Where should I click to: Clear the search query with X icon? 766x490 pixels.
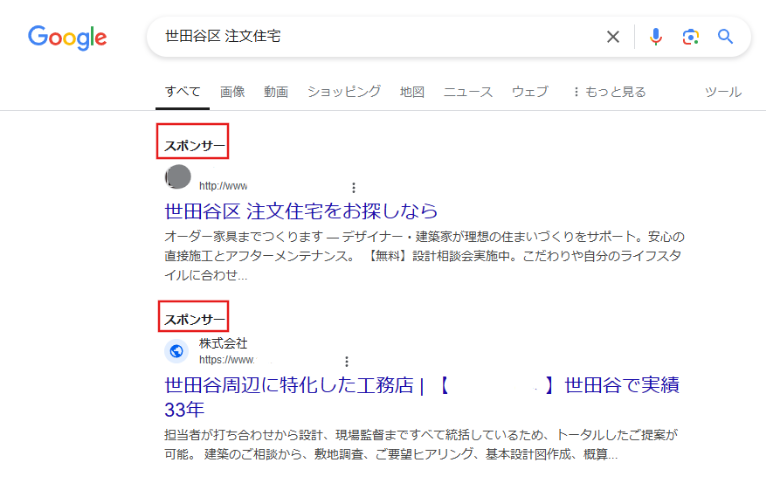(613, 37)
